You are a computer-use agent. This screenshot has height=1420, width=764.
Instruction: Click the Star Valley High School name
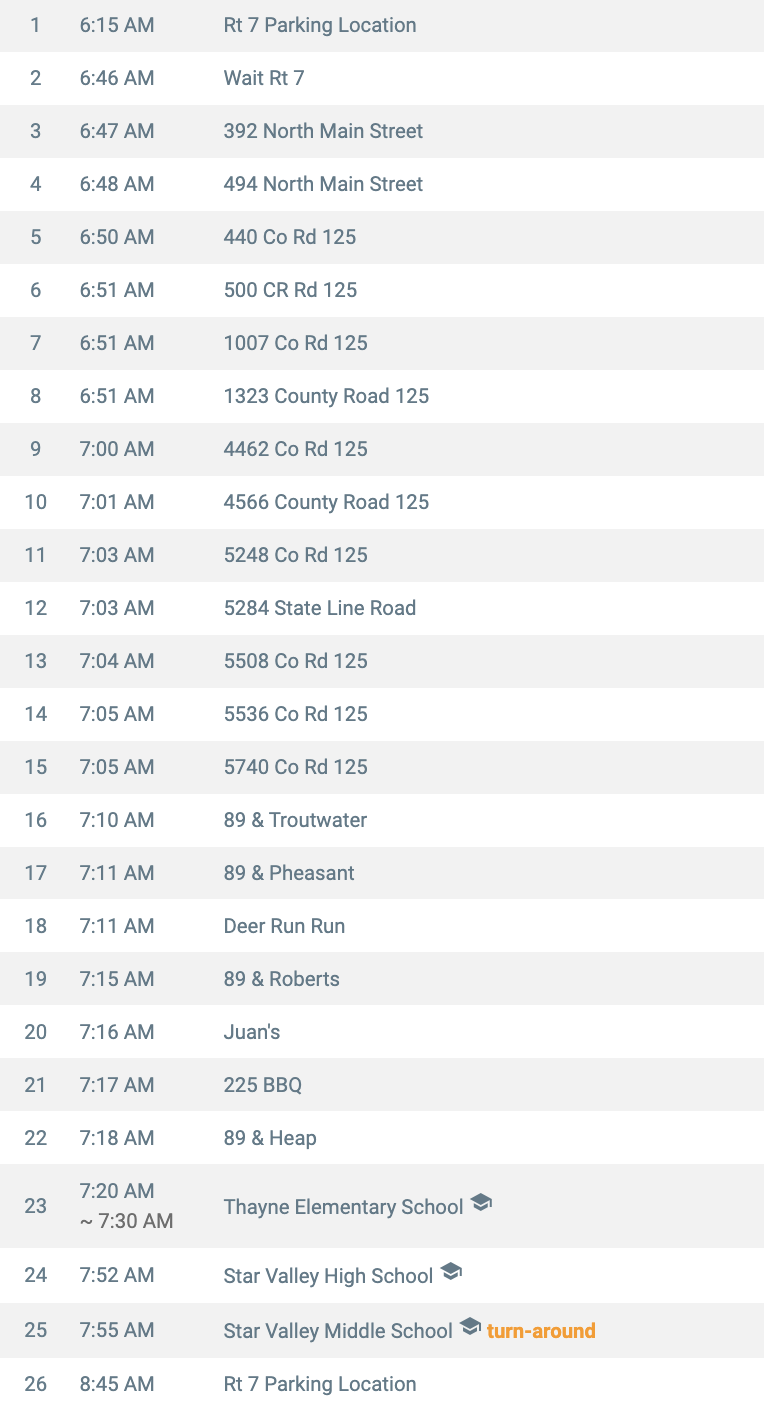click(x=328, y=1276)
